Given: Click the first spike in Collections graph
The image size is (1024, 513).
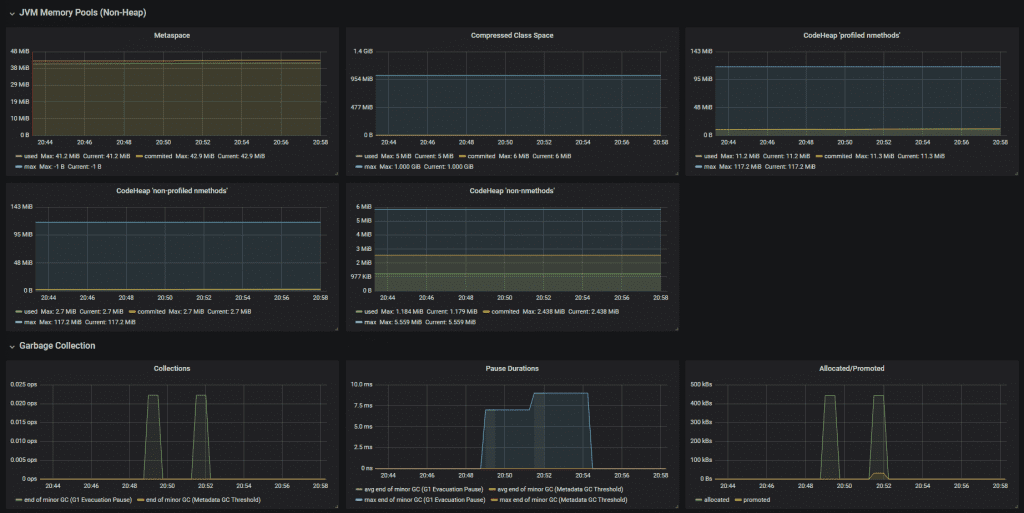Looking at the screenshot, I should 153,397.
